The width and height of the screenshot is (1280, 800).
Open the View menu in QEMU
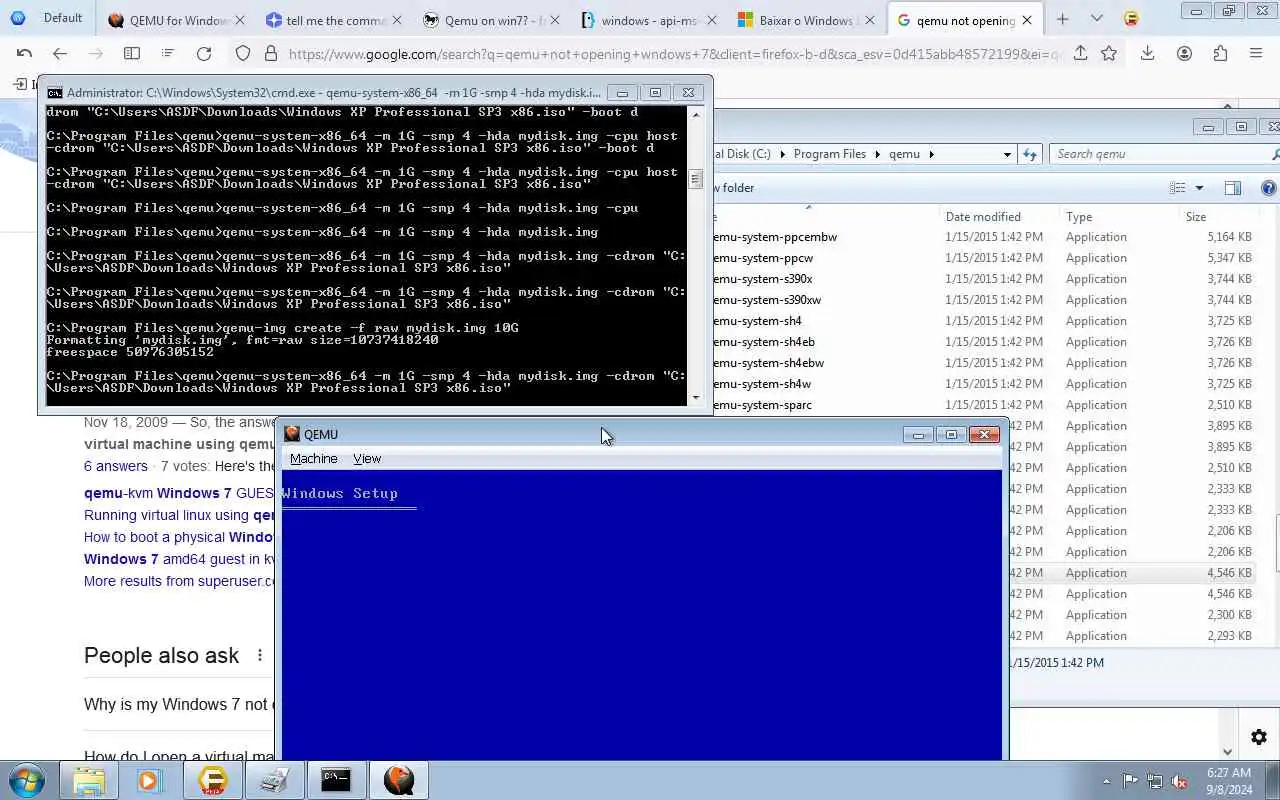tap(367, 458)
